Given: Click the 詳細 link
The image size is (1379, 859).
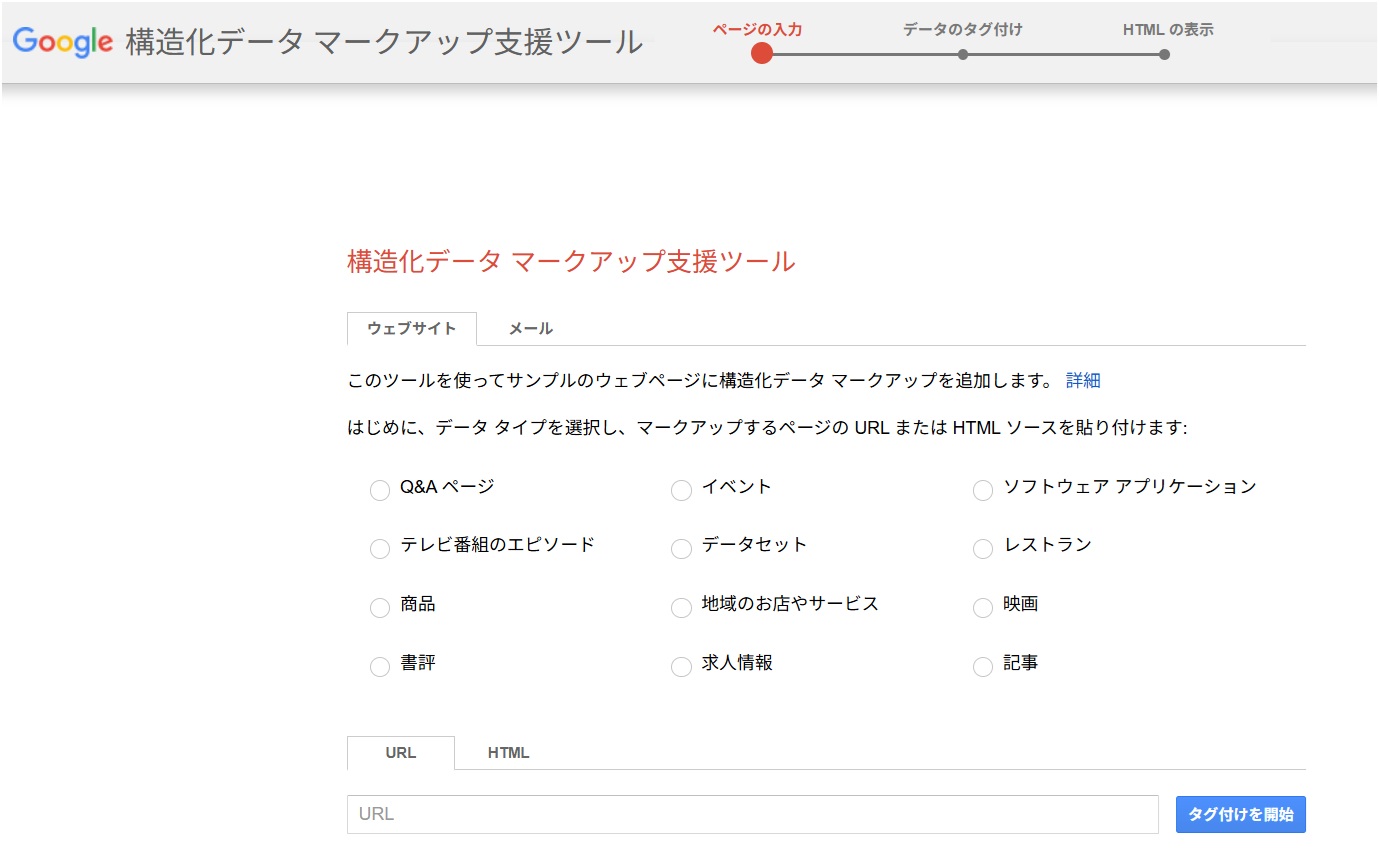Looking at the screenshot, I should (x=1083, y=381).
